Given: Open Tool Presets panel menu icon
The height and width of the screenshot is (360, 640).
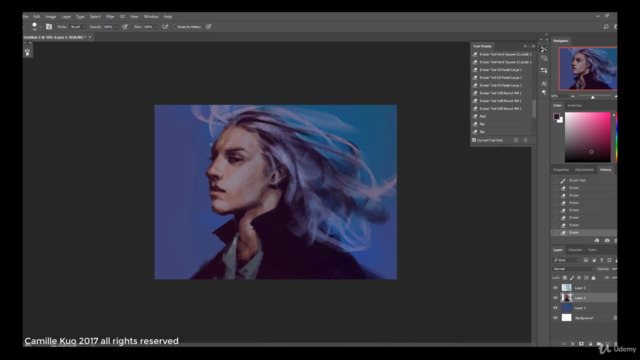Looking at the screenshot, I should coord(533,46).
